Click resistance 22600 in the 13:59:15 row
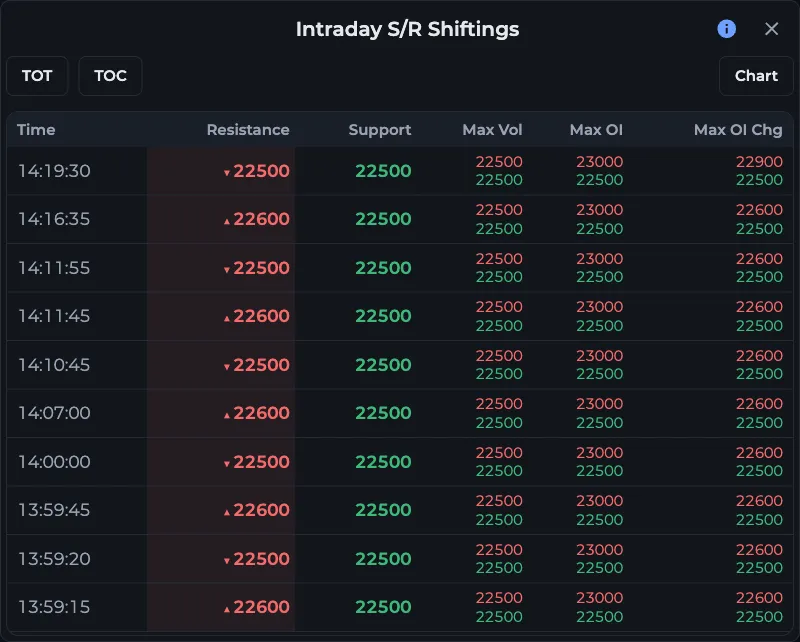The width and height of the screenshot is (800, 642). click(x=261, y=607)
